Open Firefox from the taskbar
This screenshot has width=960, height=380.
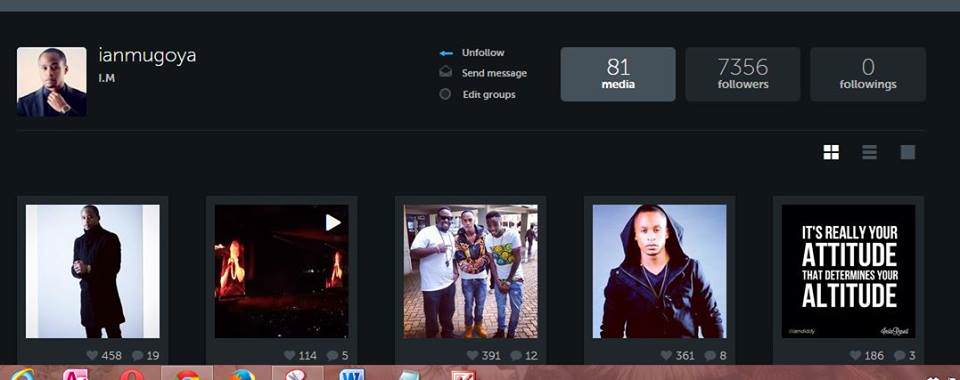click(242, 374)
